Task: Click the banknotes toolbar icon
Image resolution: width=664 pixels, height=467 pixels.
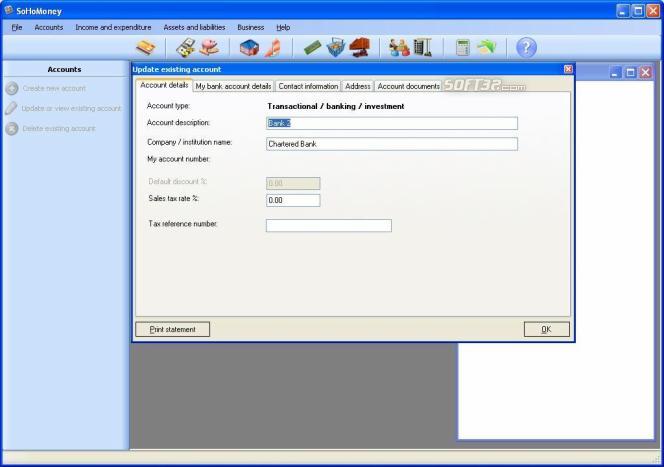Action: pyautogui.click(x=185, y=47)
